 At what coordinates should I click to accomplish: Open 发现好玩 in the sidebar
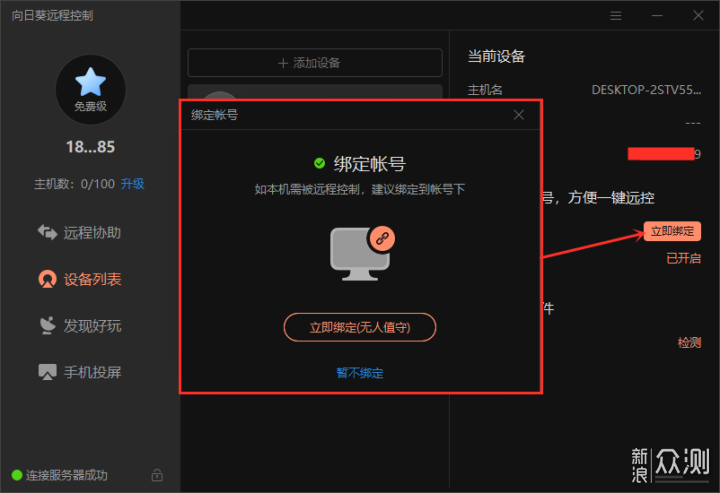pyautogui.click(x=79, y=325)
